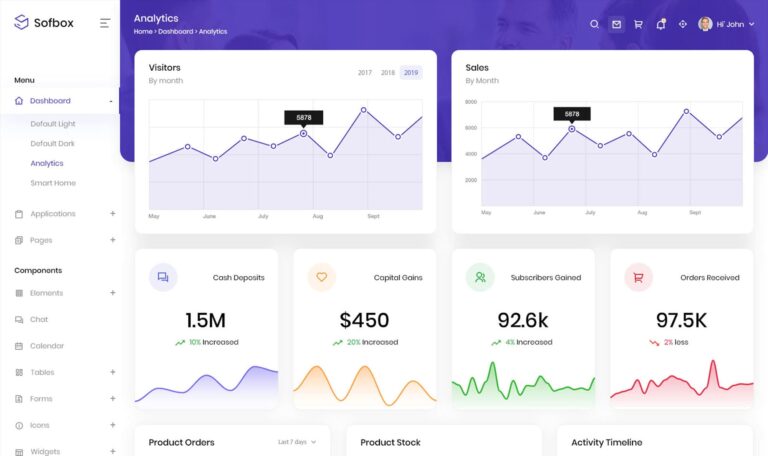This screenshot has height=456, width=768.
Task: Open the shopping cart icon
Action: (x=638, y=24)
